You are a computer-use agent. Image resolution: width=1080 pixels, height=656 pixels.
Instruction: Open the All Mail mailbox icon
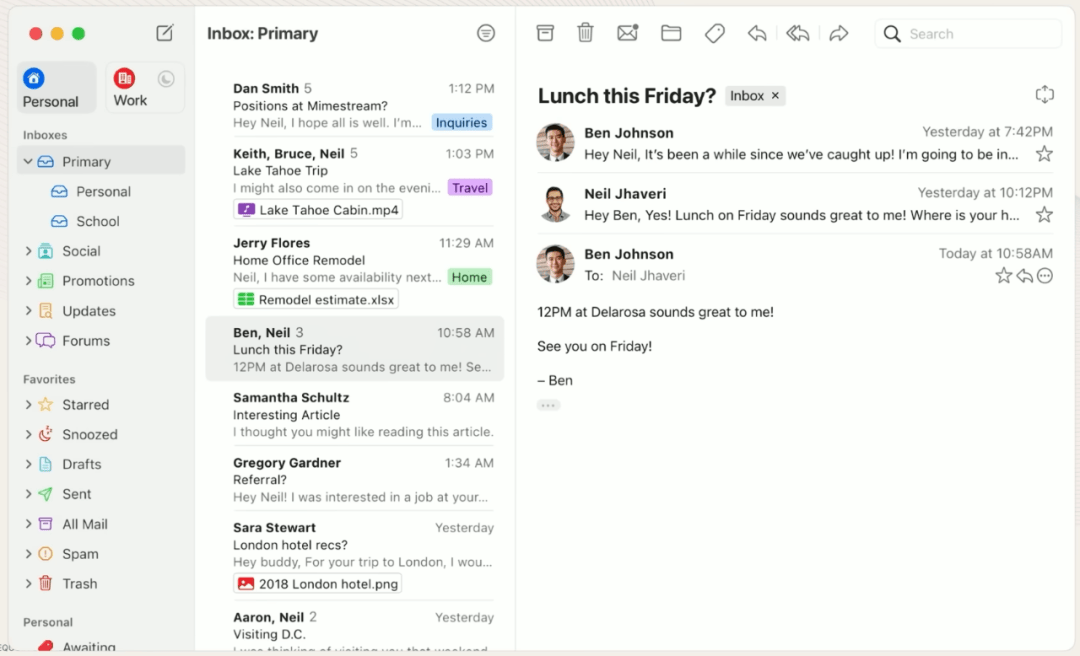click(x=45, y=524)
